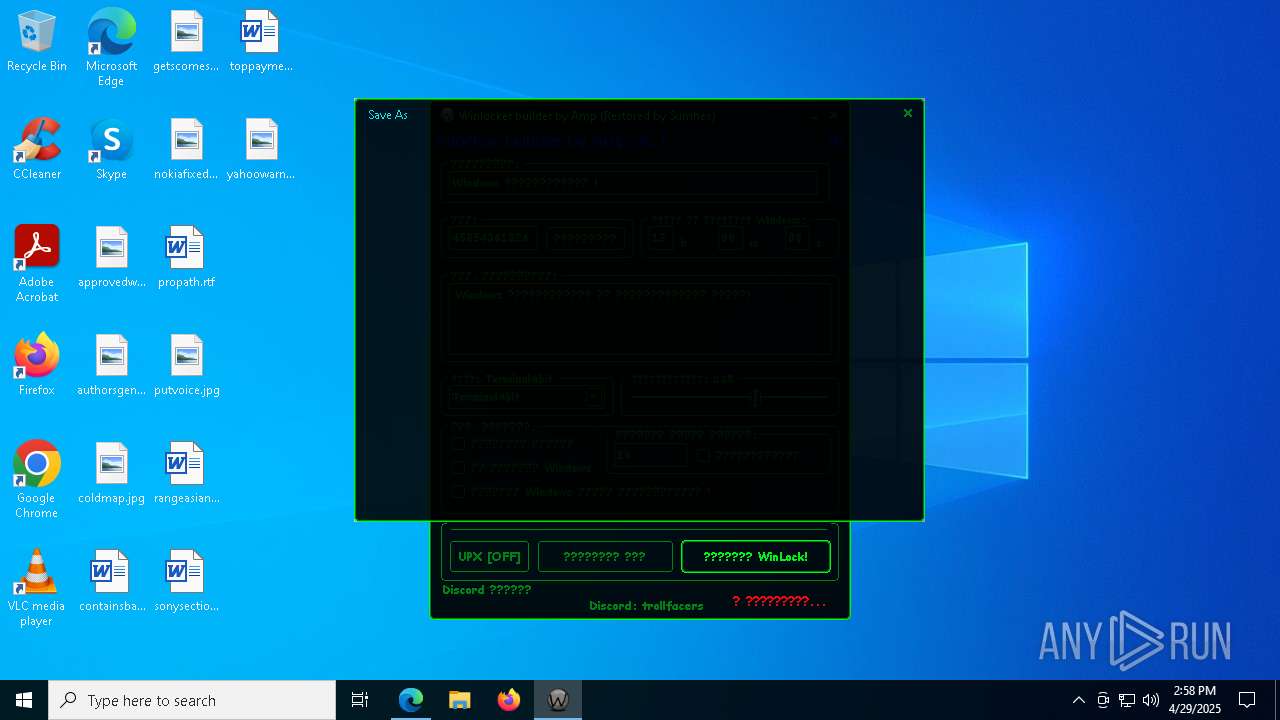1280x720 pixels.
Task: Select the Firefox desktop shortcut
Action: [x=37, y=366]
